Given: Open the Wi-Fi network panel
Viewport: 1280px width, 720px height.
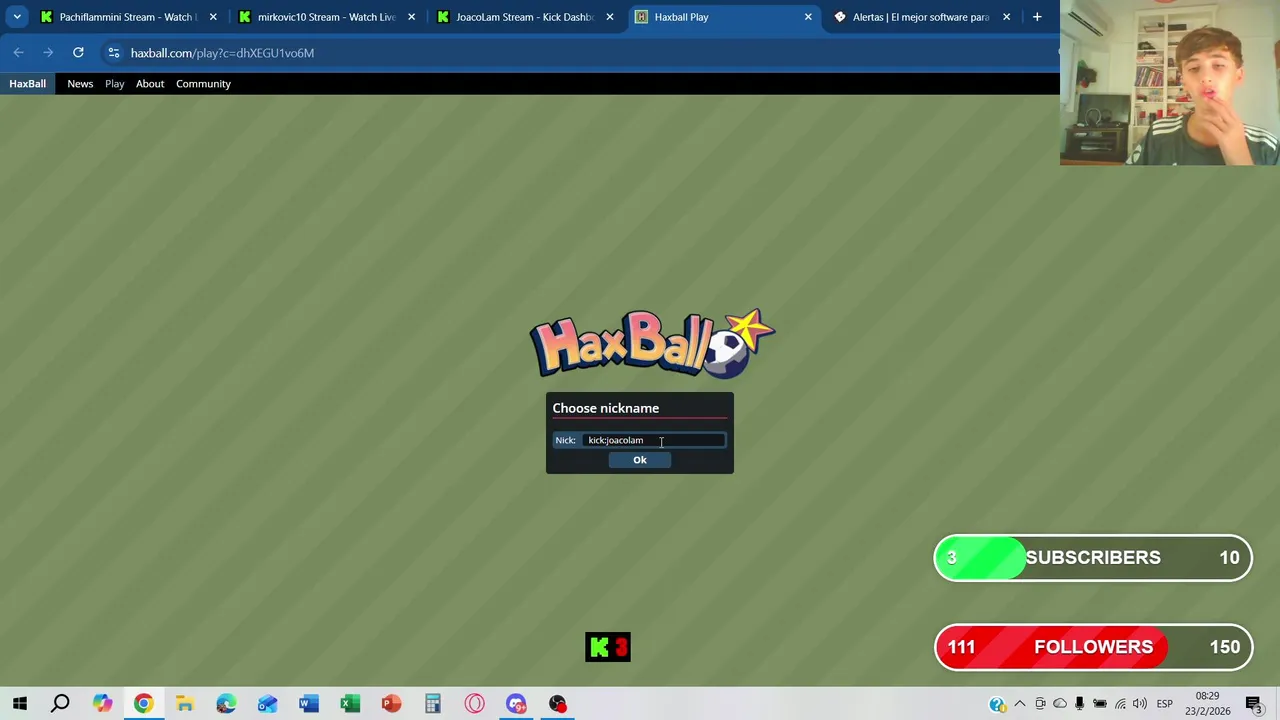Looking at the screenshot, I should [1120, 704].
